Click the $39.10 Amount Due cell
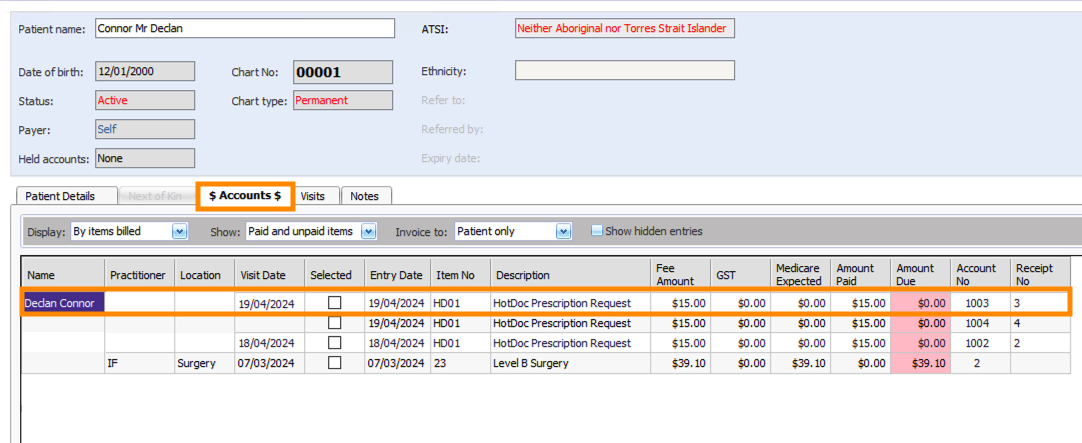Image resolution: width=1082 pixels, height=443 pixels. [921, 363]
